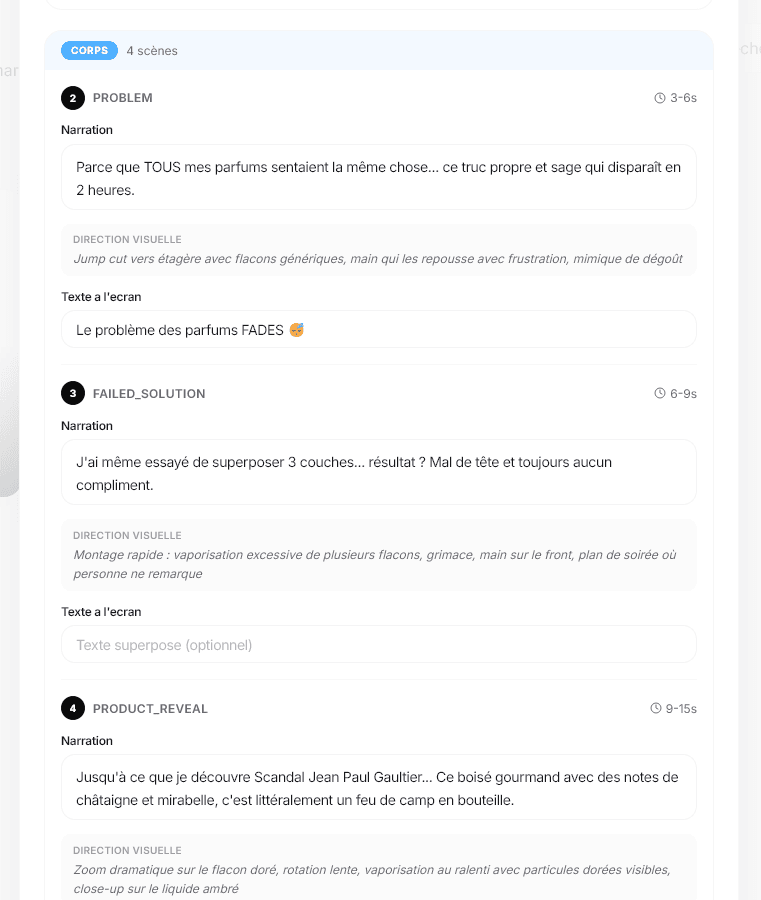This screenshot has width=761, height=900.
Task: Click the emoji in the PROBLEM on-screen text
Action: click(x=296, y=330)
